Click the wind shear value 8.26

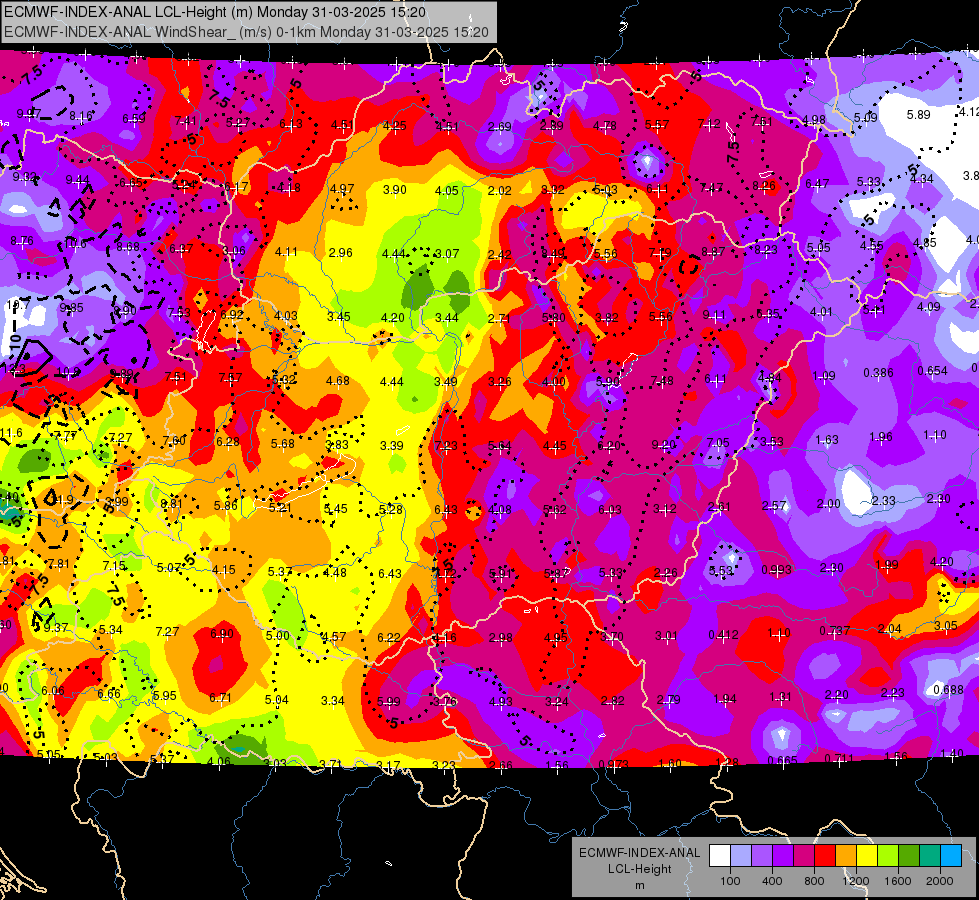764,185
